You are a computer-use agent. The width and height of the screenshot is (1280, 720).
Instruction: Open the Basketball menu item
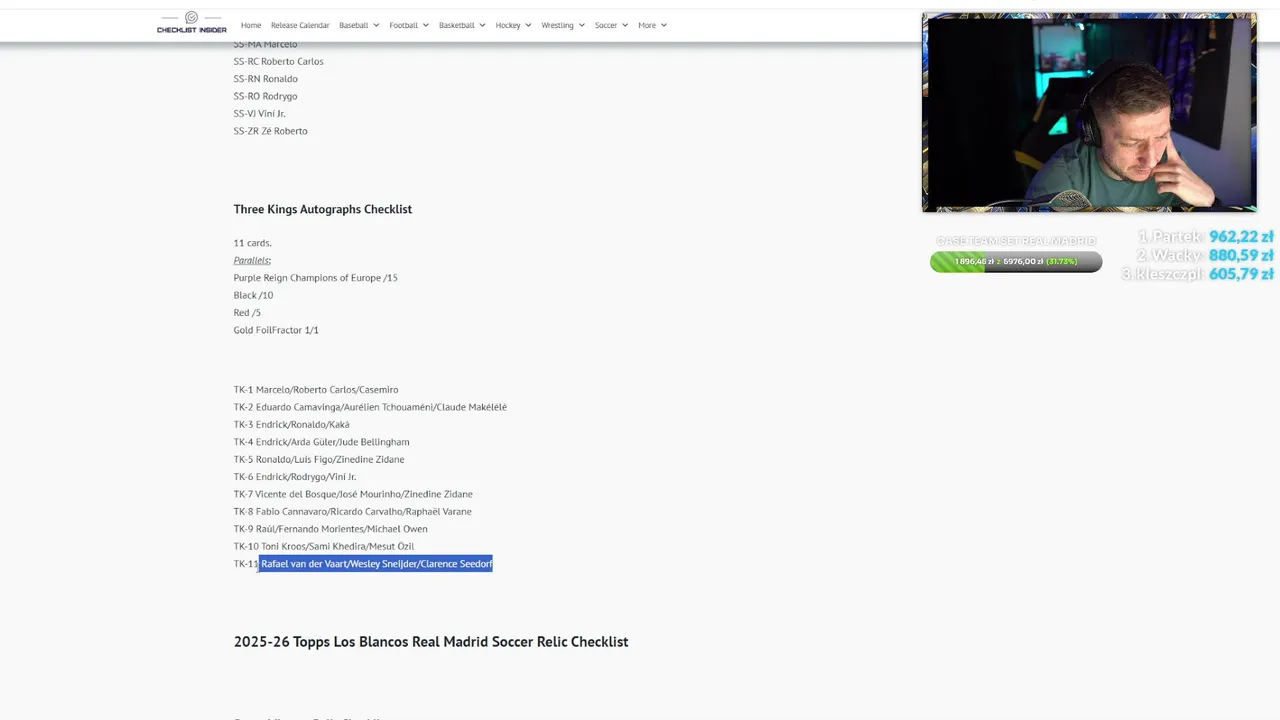(456, 25)
